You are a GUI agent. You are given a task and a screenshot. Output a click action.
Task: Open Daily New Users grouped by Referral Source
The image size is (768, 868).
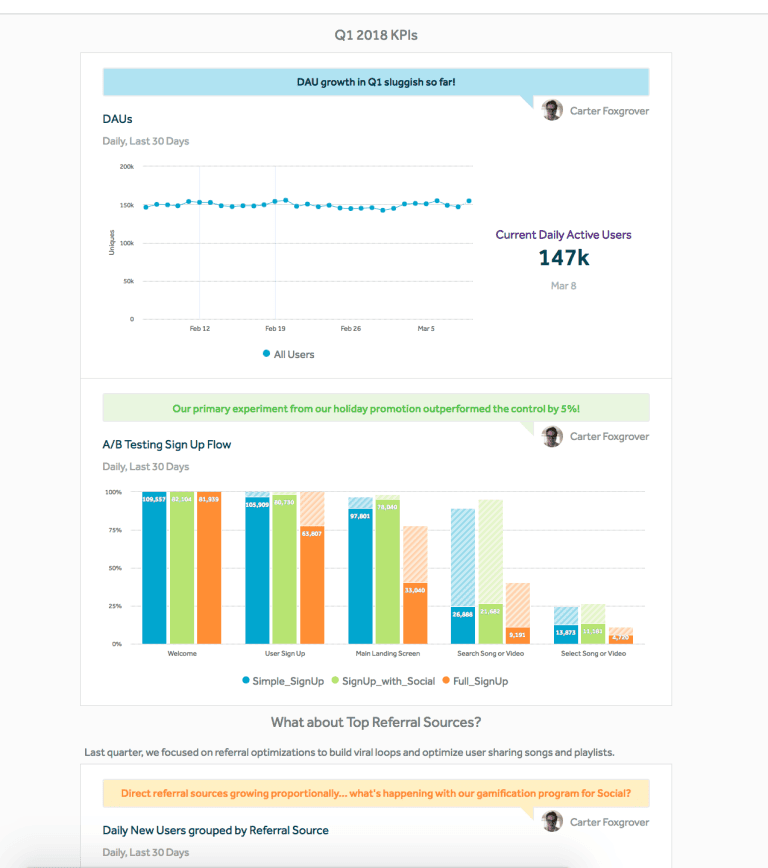[215, 830]
